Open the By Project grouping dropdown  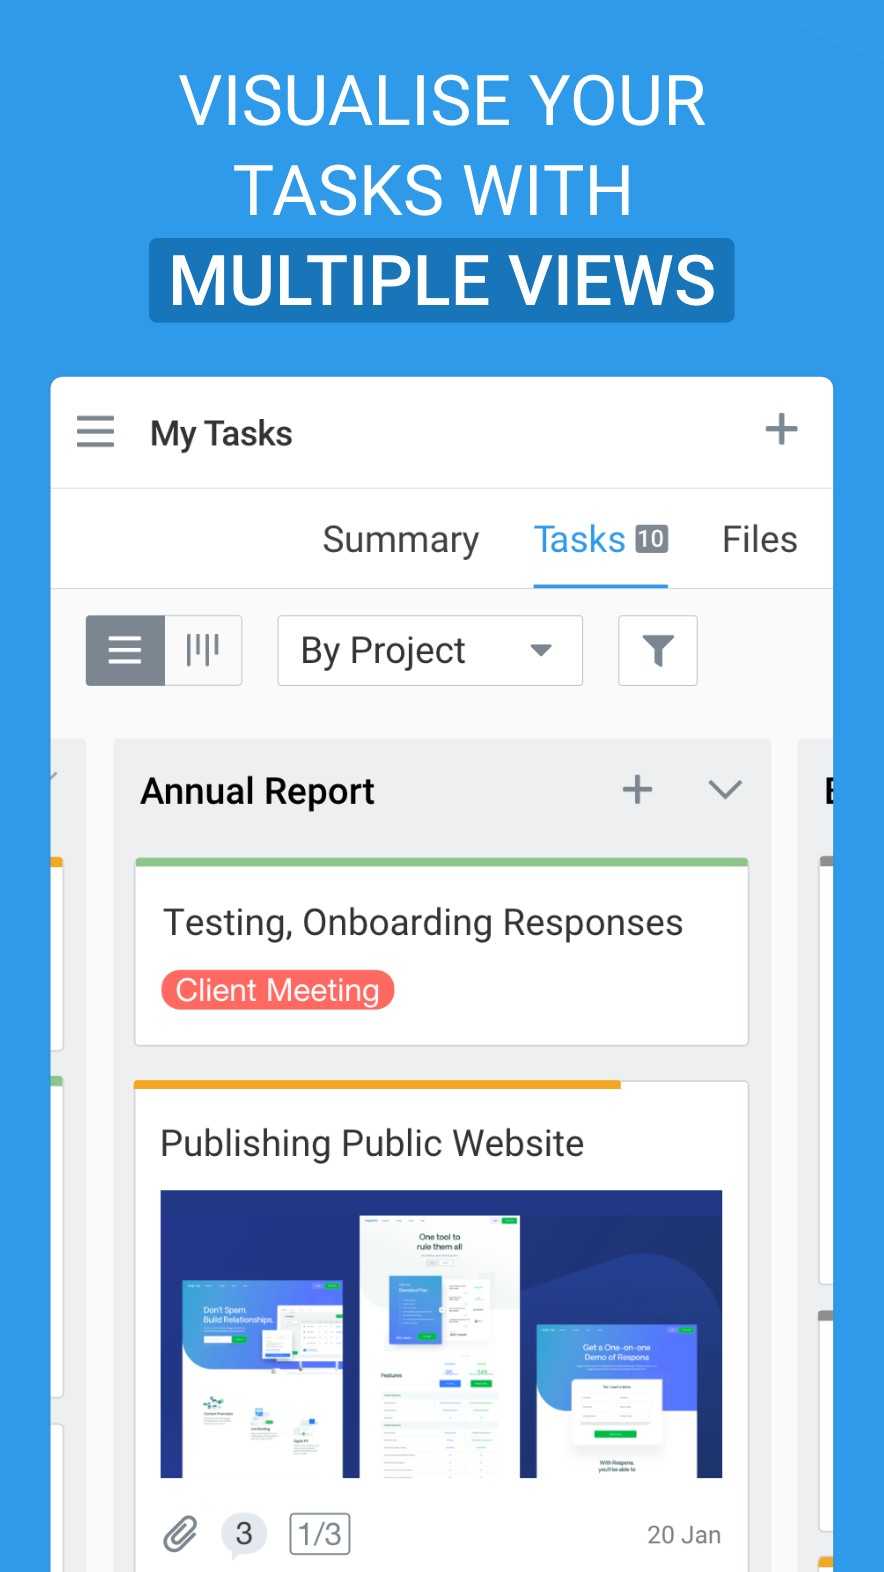point(430,651)
